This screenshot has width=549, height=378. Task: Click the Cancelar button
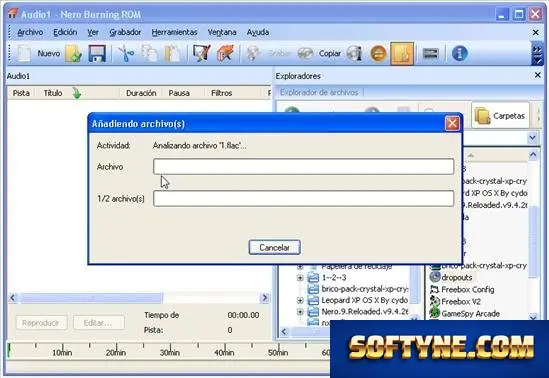(x=274, y=247)
